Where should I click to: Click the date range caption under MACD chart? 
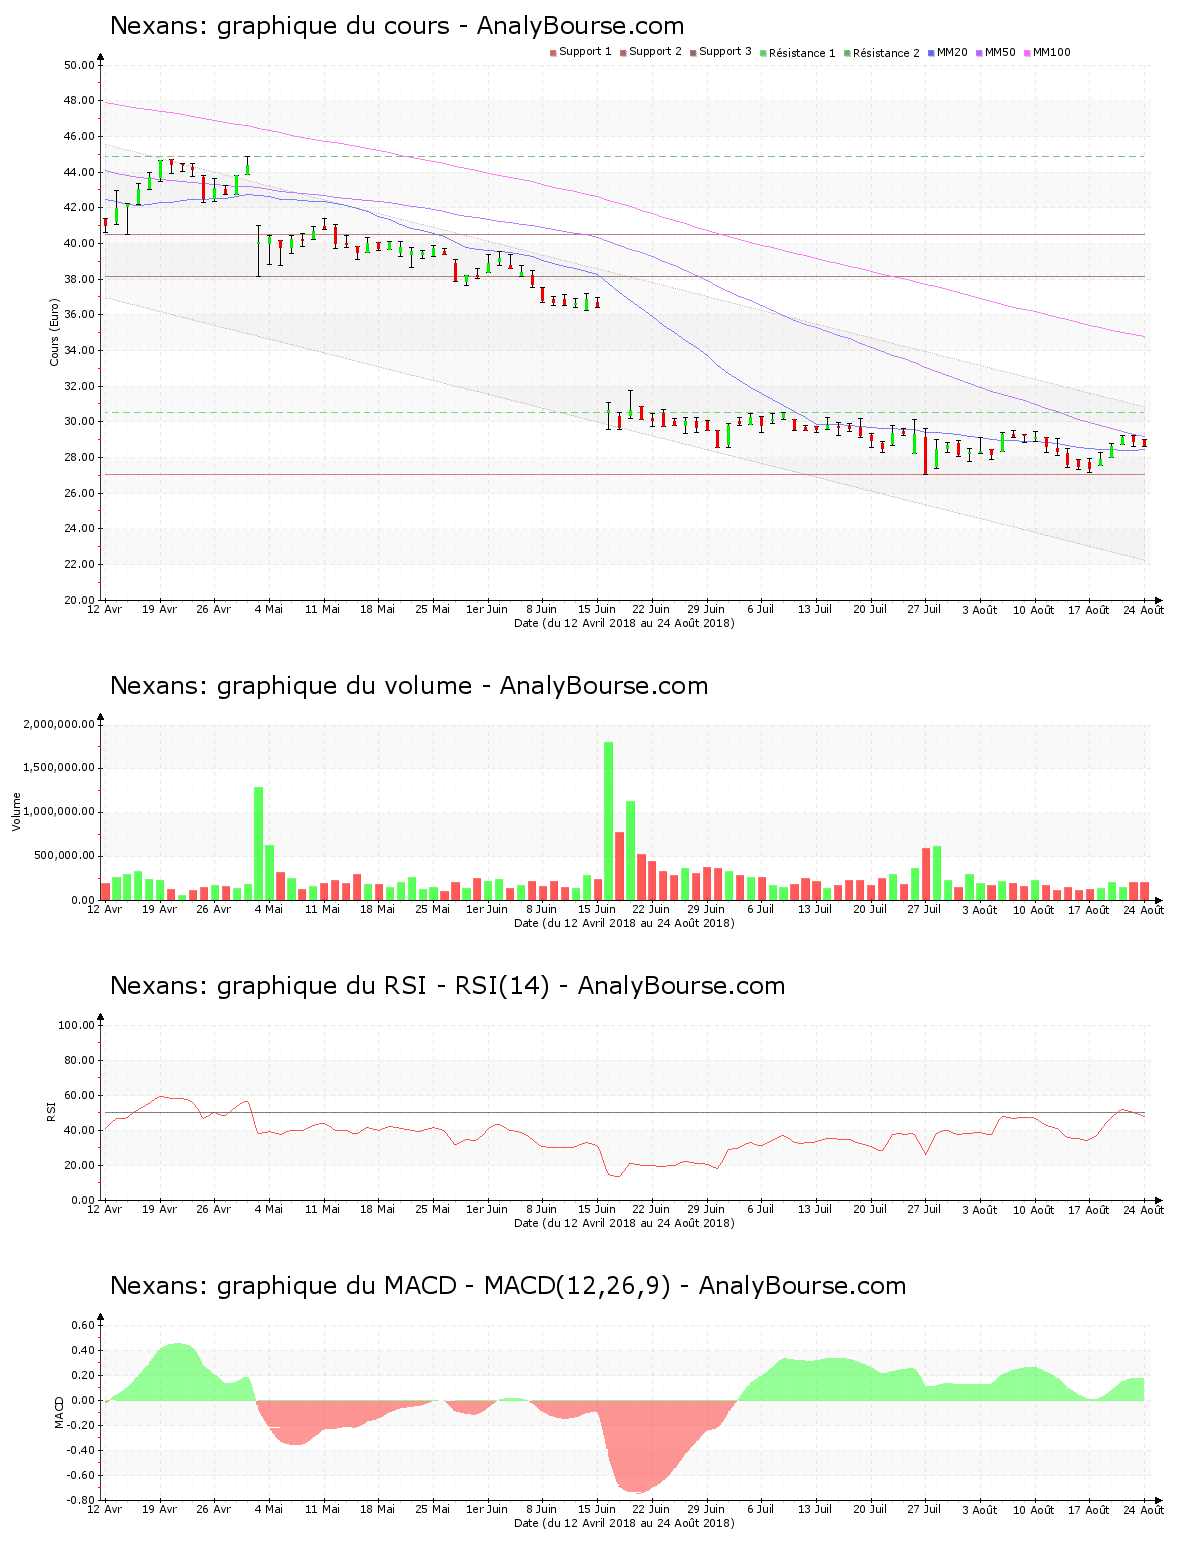(624, 1523)
